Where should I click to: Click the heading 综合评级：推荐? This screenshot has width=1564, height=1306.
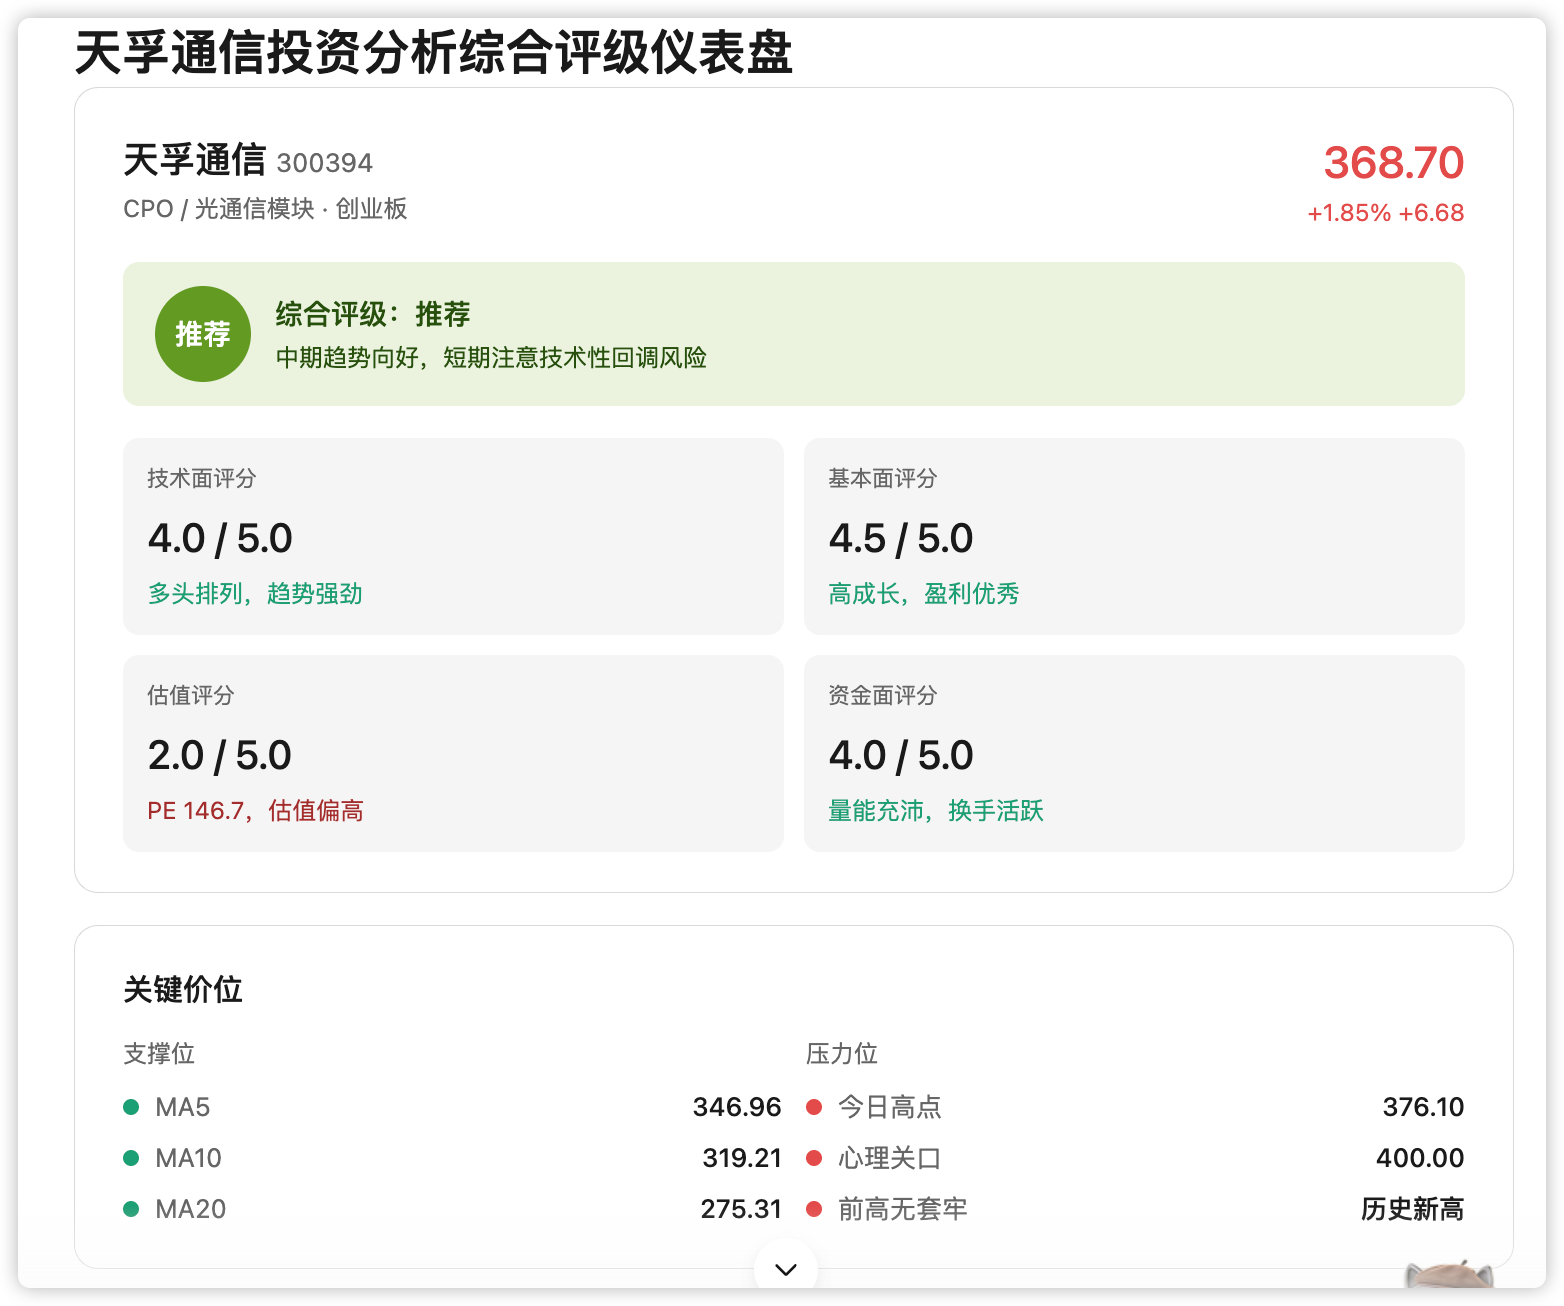point(373,314)
